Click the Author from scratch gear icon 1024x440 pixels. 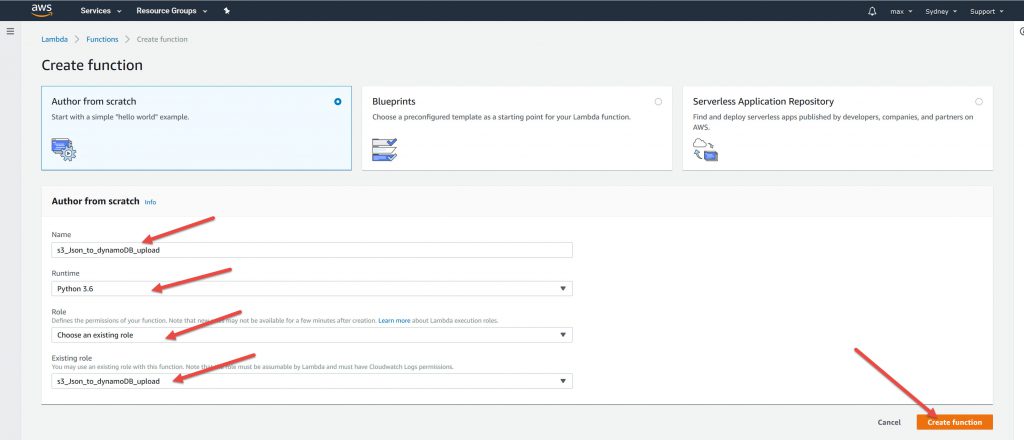tap(64, 150)
